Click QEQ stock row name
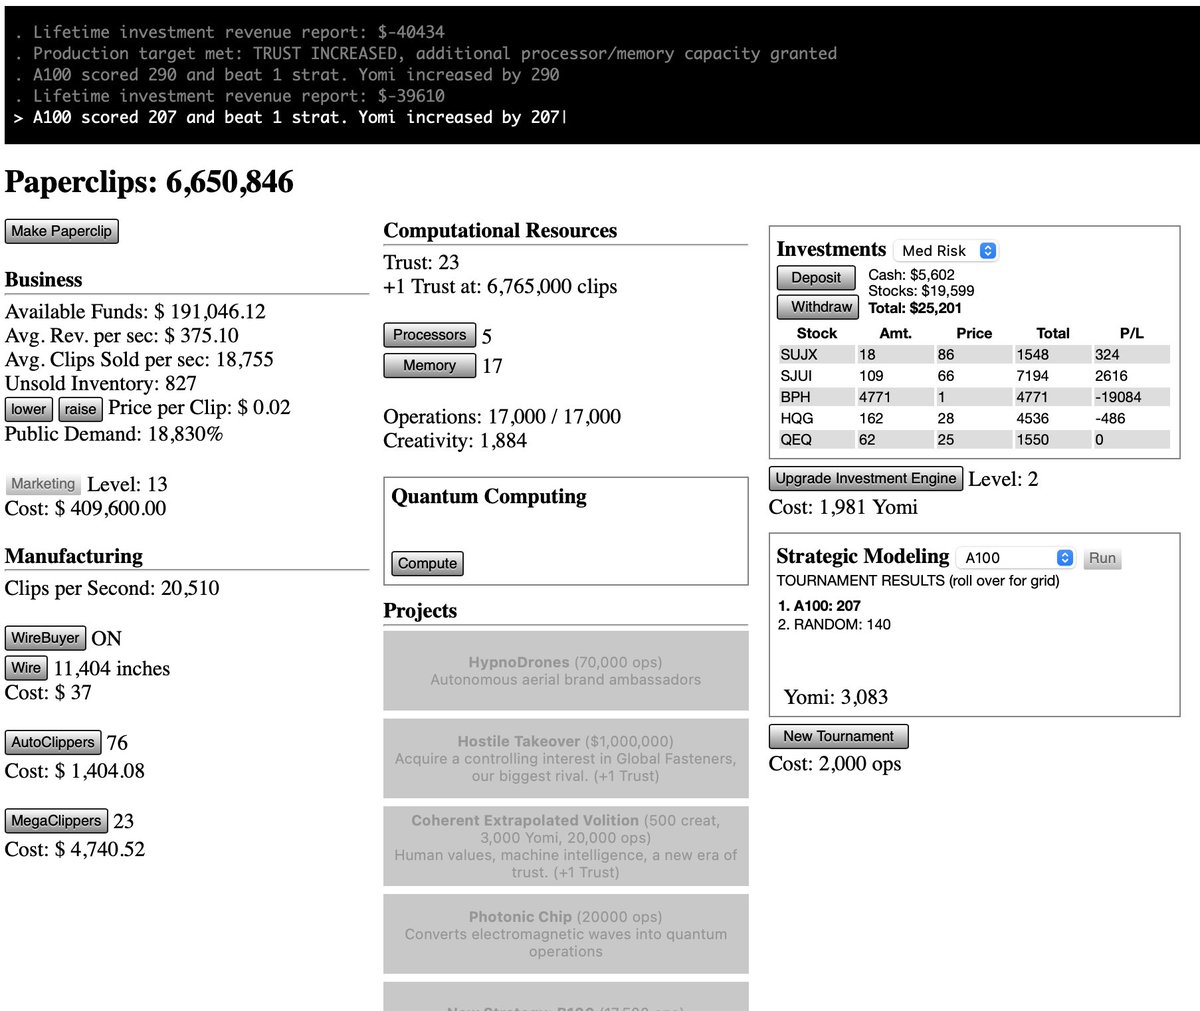The image size is (1200, 1011). point(797,439)
